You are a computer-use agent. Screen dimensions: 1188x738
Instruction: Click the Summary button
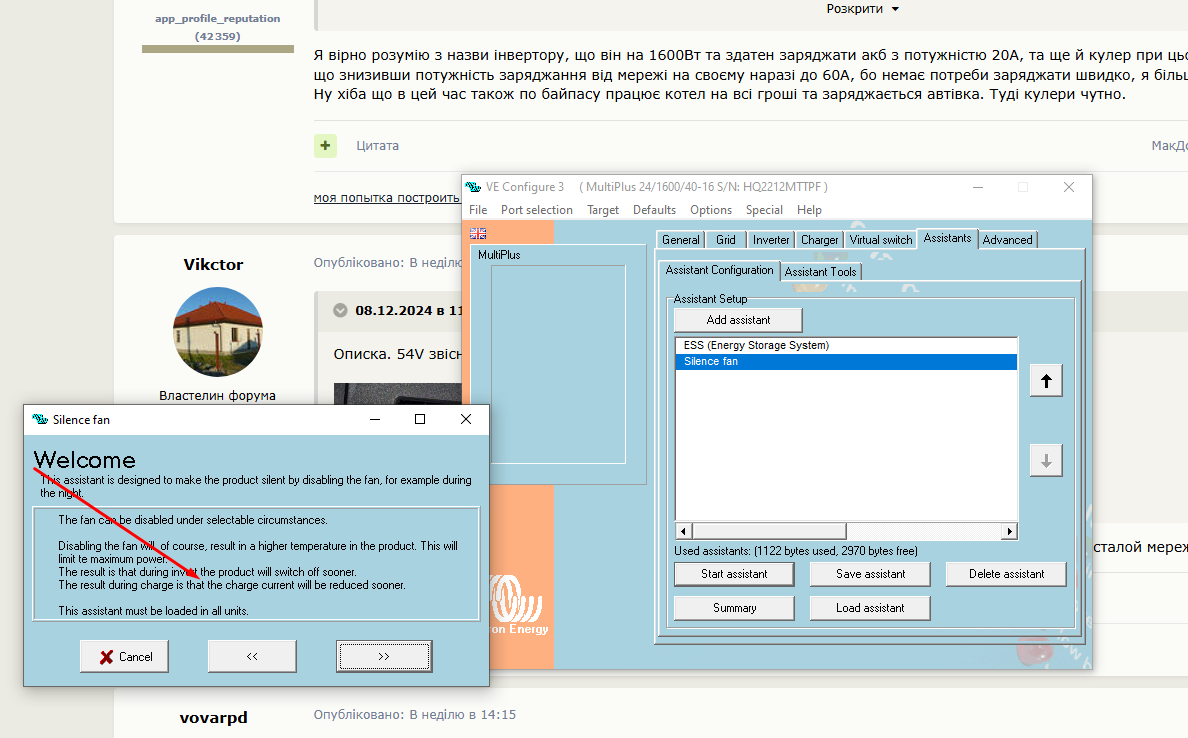pyautogui.click(x=734, y=608)
